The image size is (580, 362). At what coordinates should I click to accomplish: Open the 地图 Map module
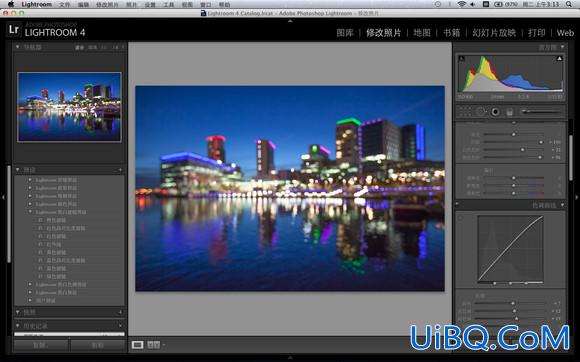[422, 33]
